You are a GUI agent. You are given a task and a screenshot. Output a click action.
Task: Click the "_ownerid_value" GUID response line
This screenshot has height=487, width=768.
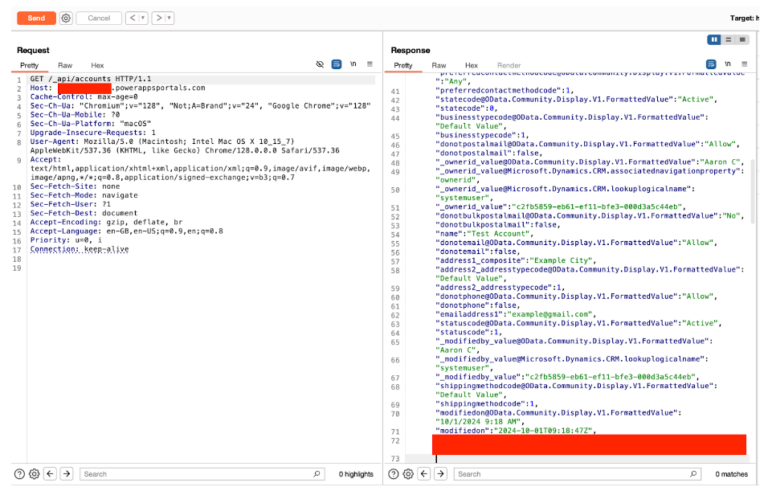click(560, 207)
